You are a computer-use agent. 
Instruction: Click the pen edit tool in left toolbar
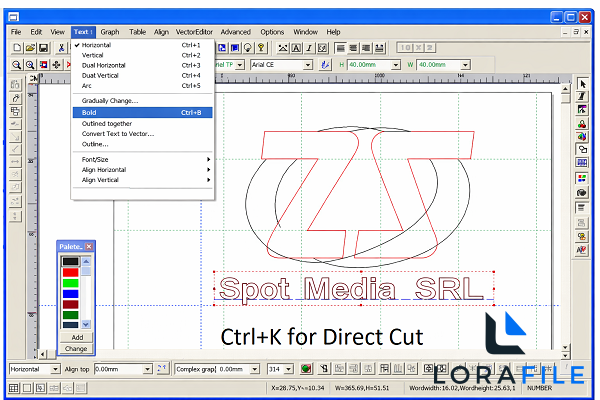[x=15, y=98]
